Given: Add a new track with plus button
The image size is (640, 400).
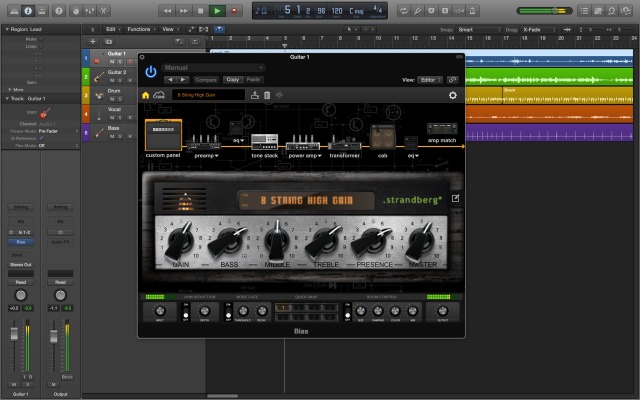Looking at the screenshot, I should point(93,41).
